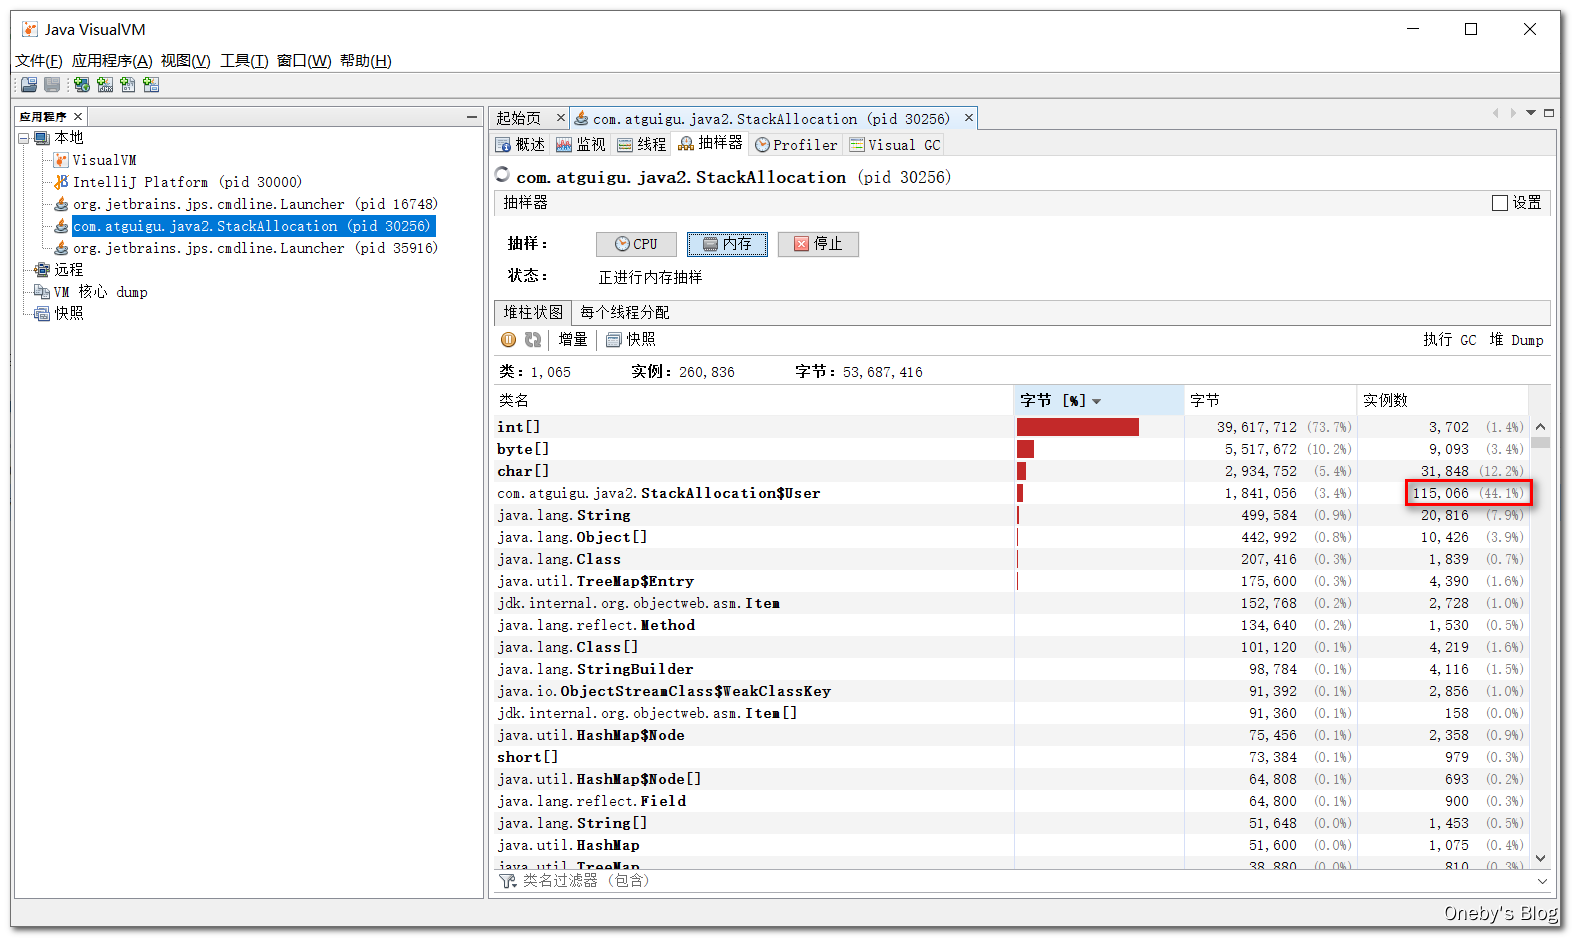
Task: Click the refresh results icon beside pause
Action: [x=533, y=340]
